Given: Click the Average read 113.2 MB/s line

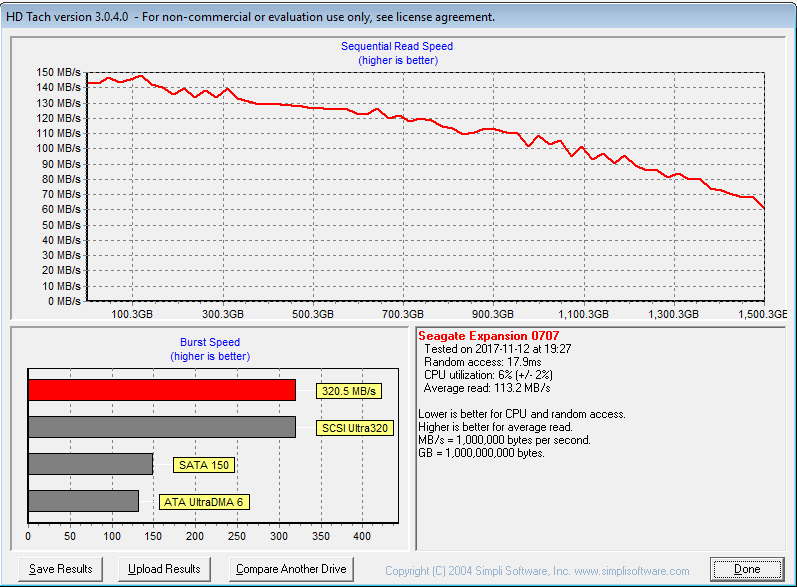Looking at the screenshot, I should tap(487, 388).
